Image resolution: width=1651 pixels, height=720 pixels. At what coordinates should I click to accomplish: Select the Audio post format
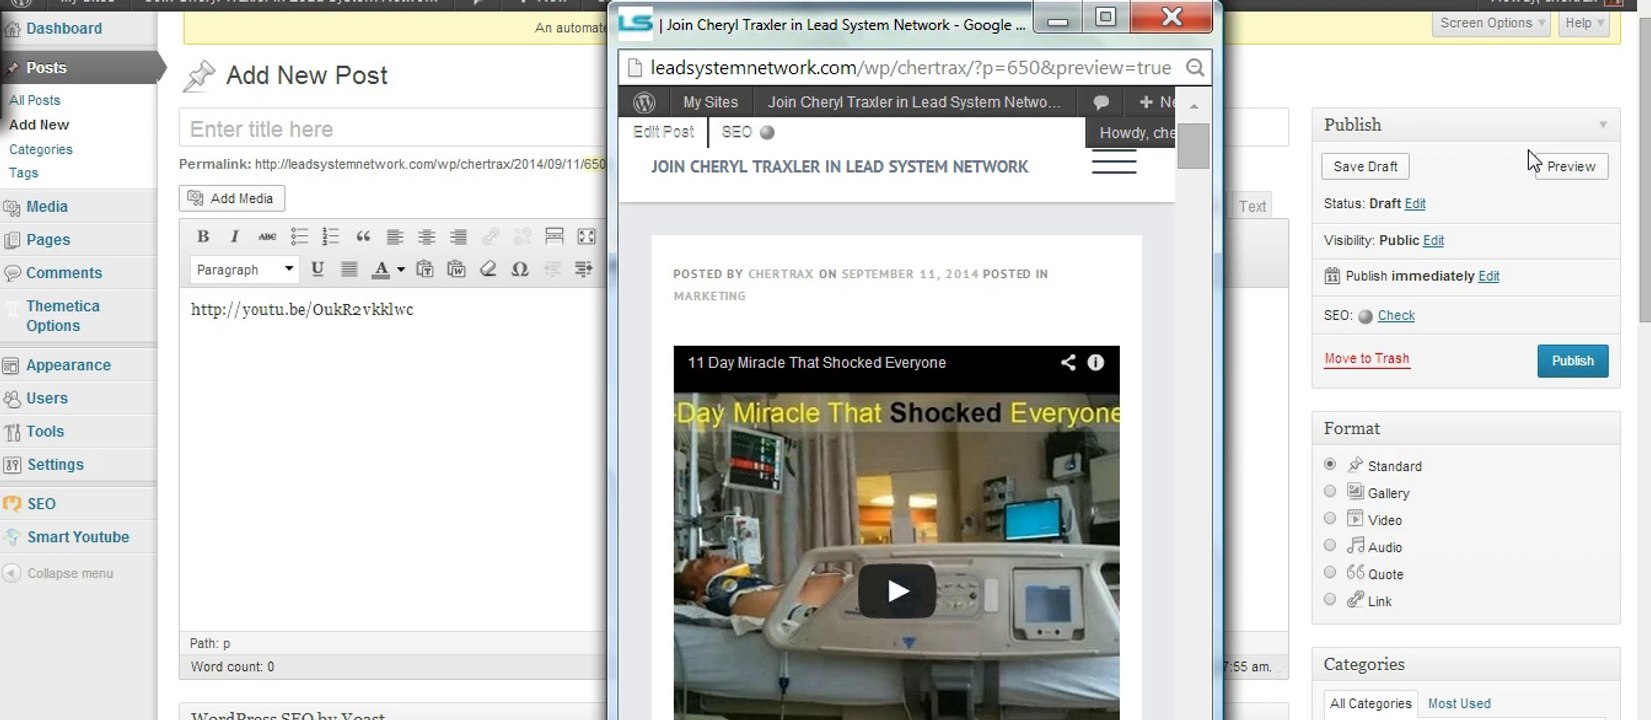tap(1330, 545)
